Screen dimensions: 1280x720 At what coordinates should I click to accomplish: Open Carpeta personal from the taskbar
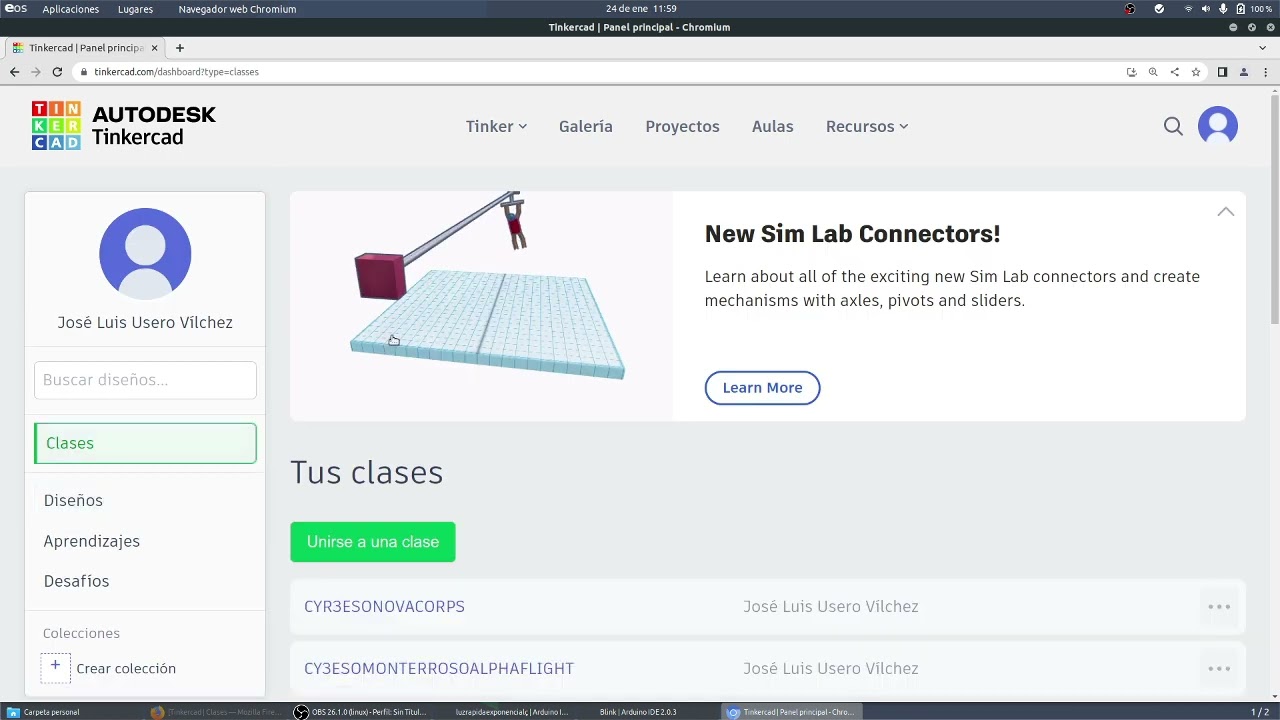coord(44,712)
